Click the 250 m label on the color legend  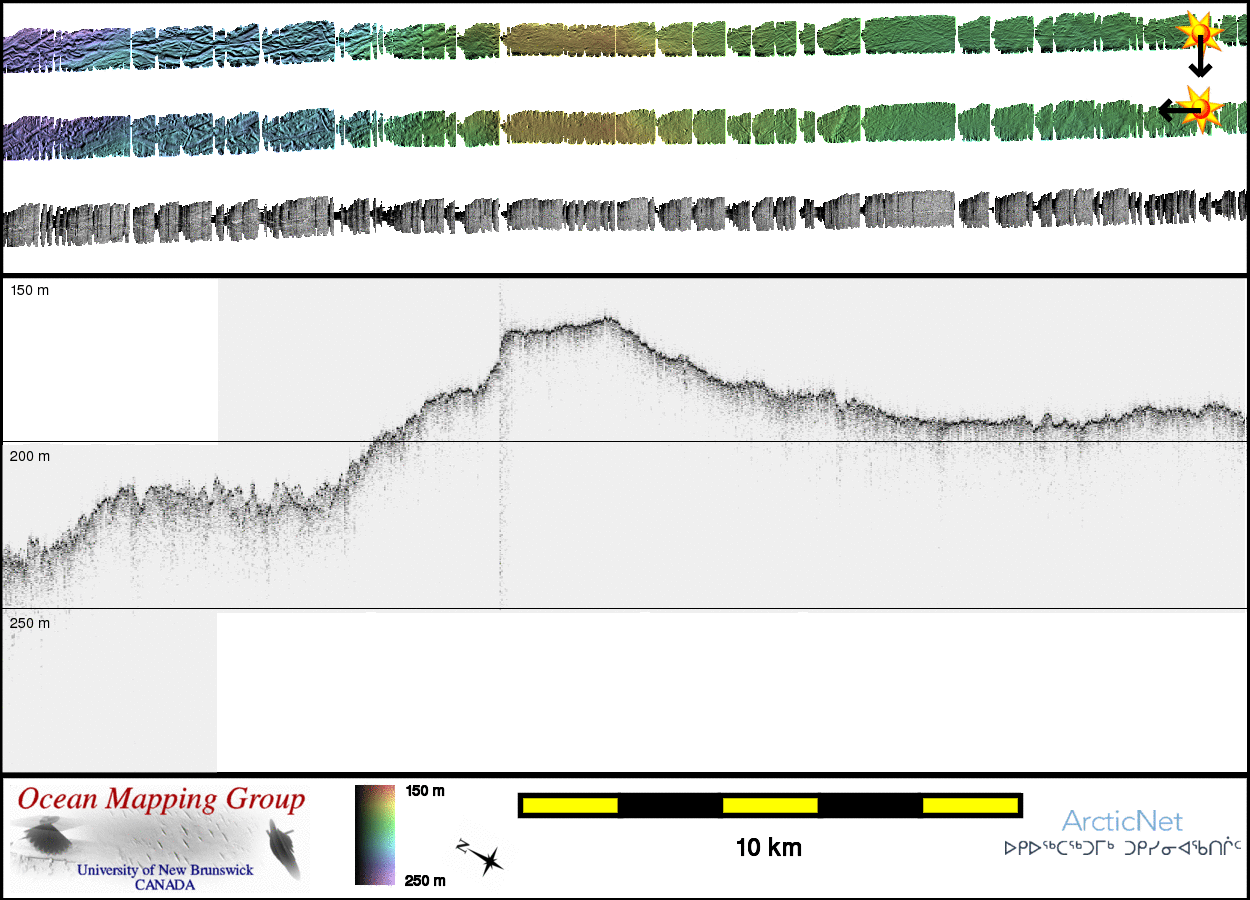click(x=425, y=880)
